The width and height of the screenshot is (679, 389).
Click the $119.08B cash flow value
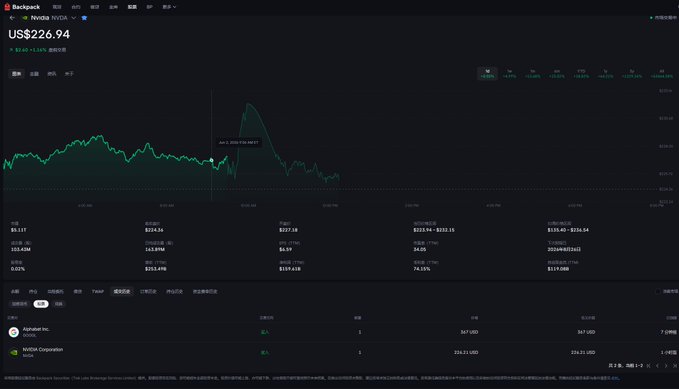558,269
